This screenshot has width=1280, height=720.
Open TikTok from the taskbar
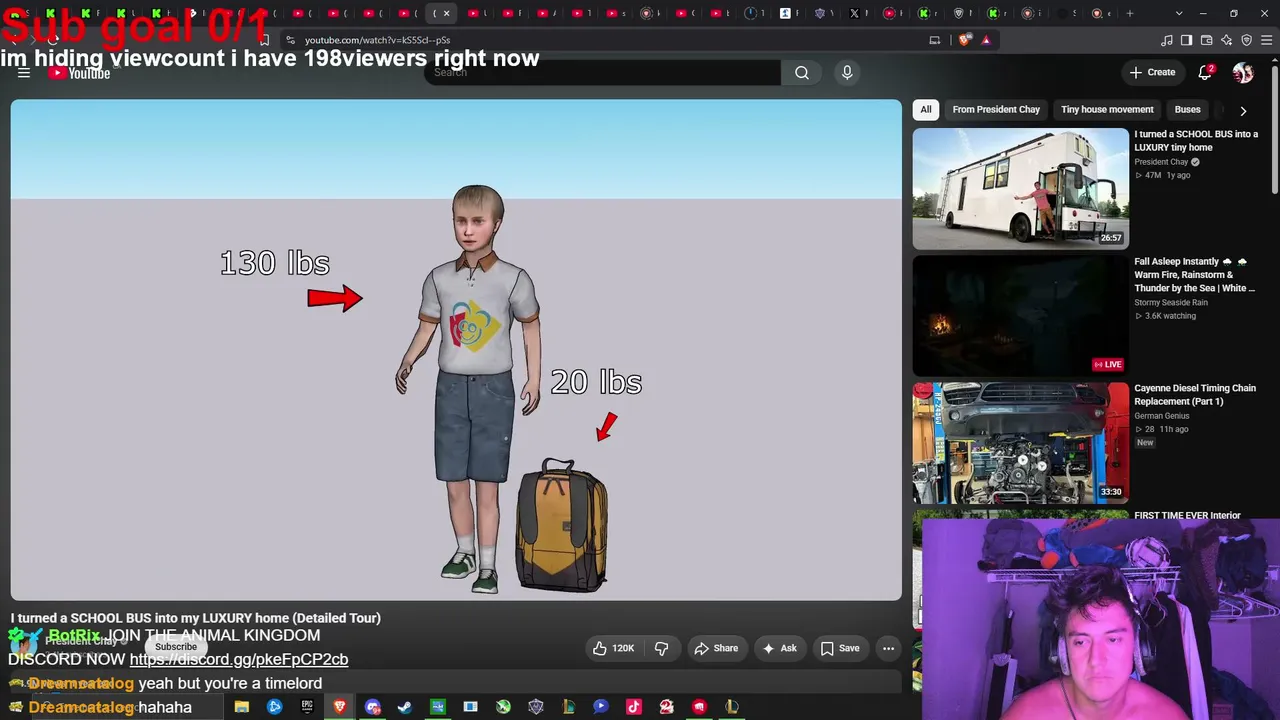(633, 707)
